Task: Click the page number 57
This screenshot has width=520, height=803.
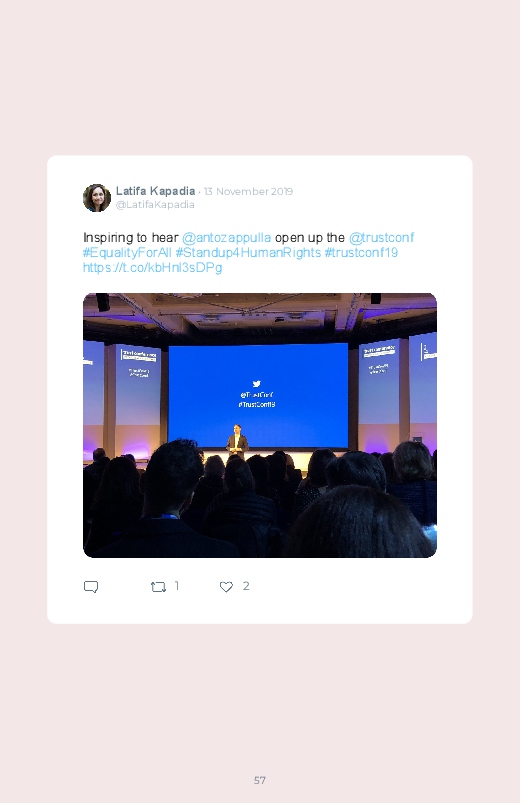Action: (x=260, y=780)
